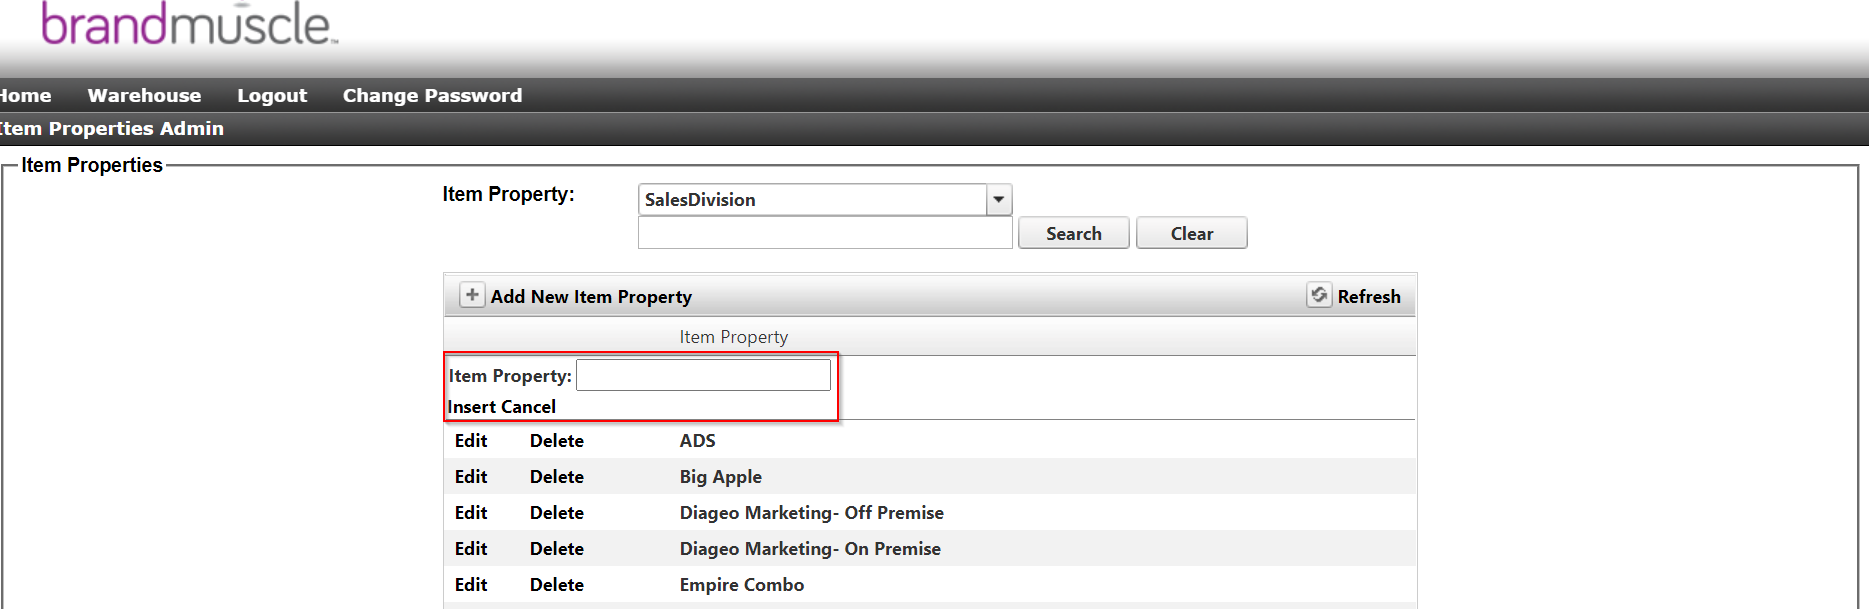
Task: Select the Home menu item
Action: (22, 95)
